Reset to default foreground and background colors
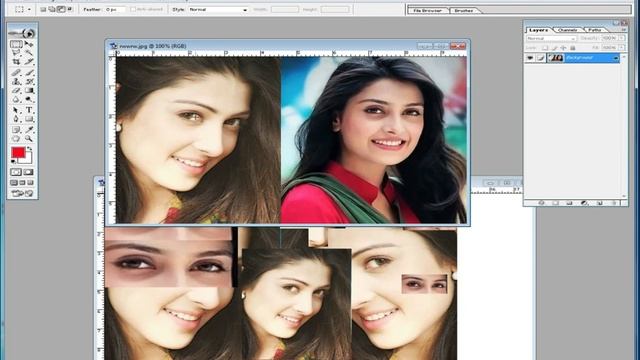Viewport: 640px width, 360px height. pyautogui.click(x=13, y=162)
